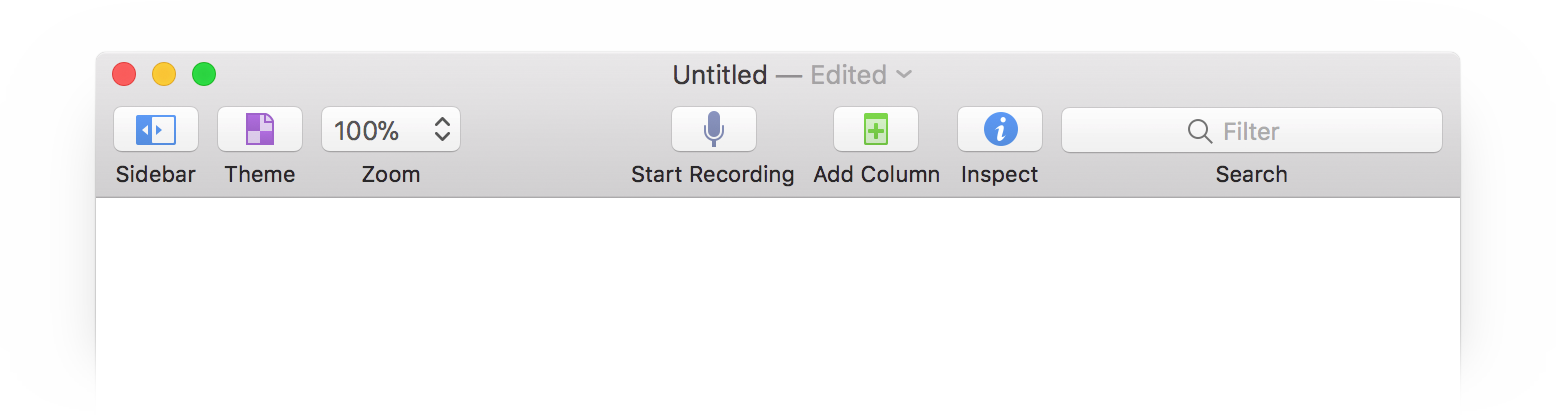Click the magnifying glass in Filter field
This screenshot has width=1556, height=419.
1200,131
